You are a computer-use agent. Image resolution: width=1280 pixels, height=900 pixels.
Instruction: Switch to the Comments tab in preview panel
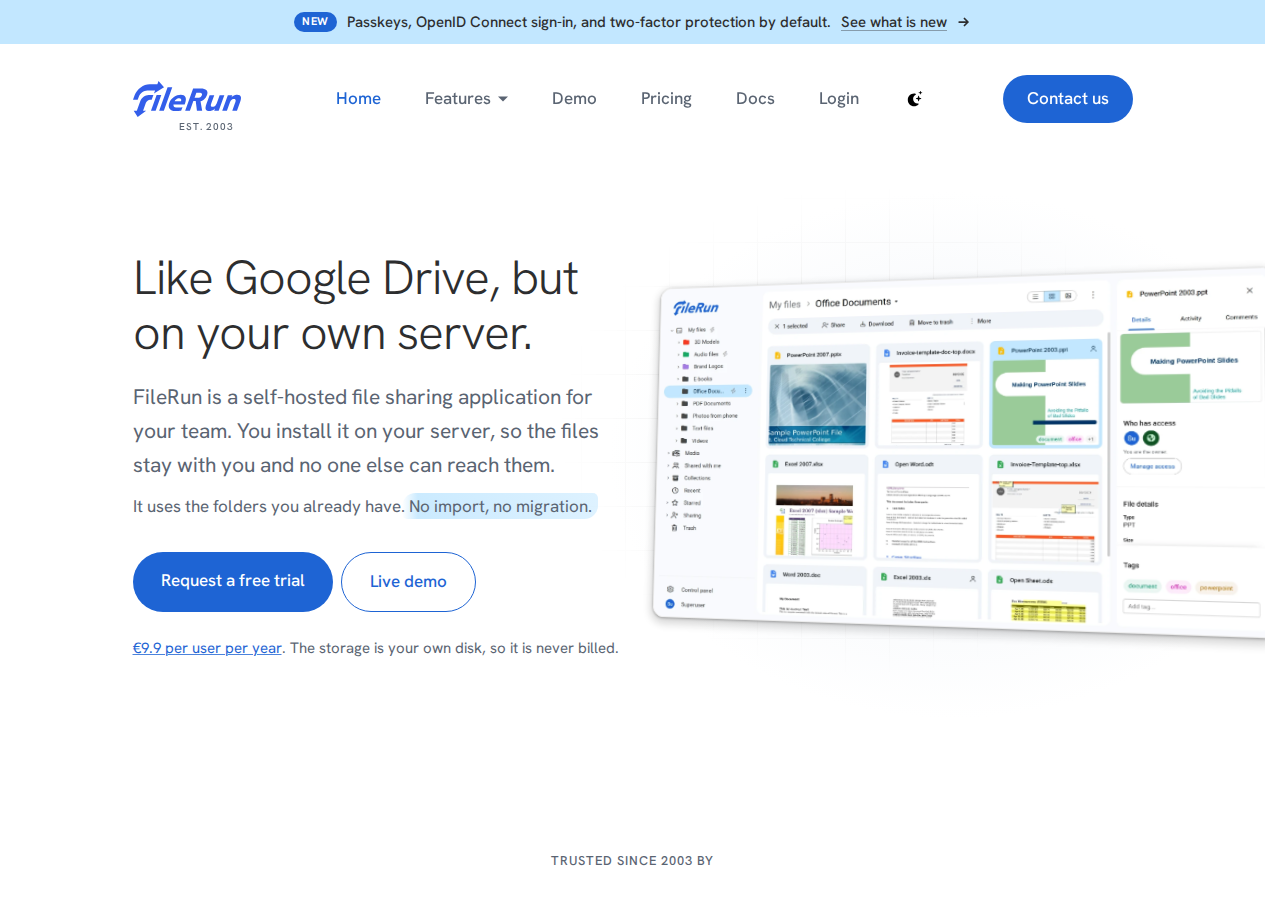tap(1242, 317)
